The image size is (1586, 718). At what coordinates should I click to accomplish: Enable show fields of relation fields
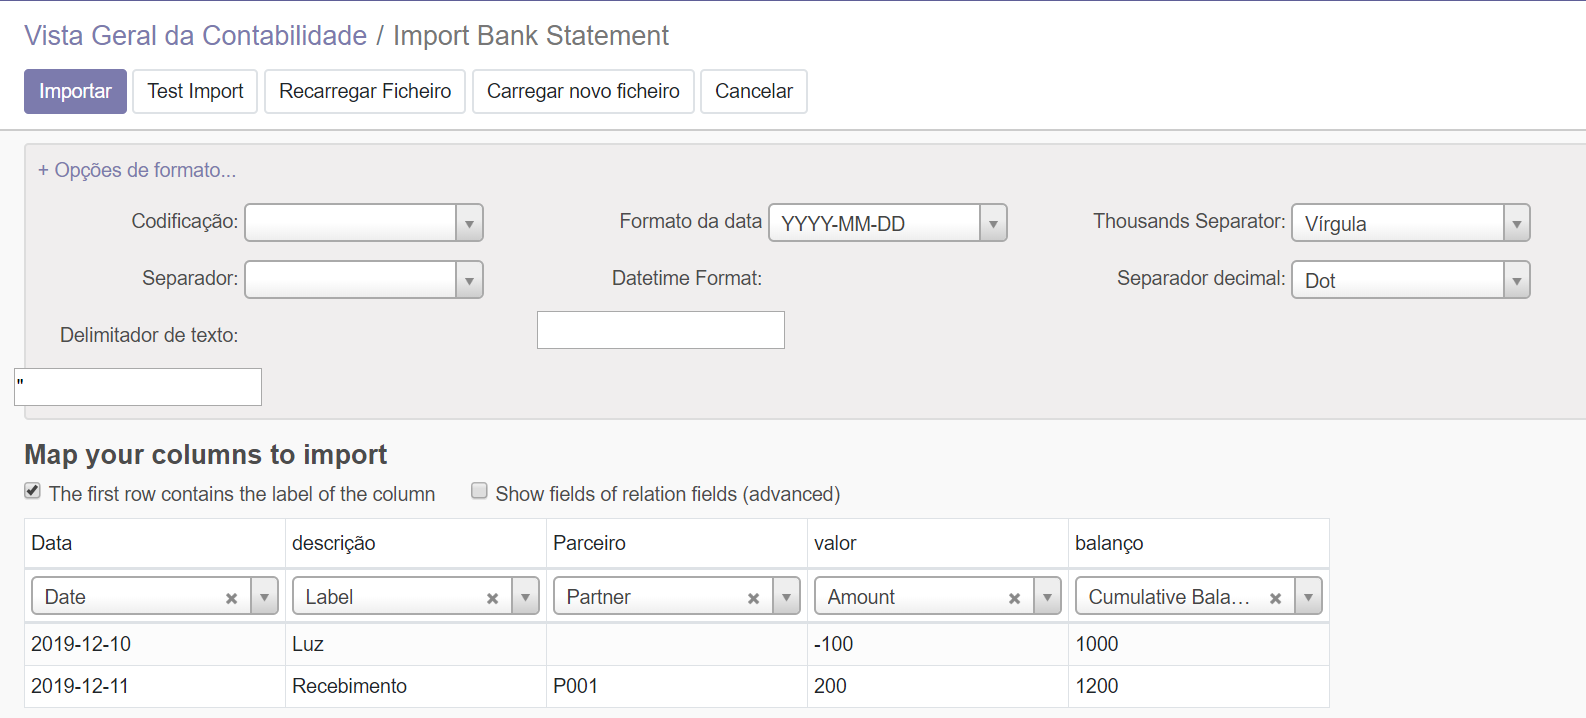tap(480, 491)
